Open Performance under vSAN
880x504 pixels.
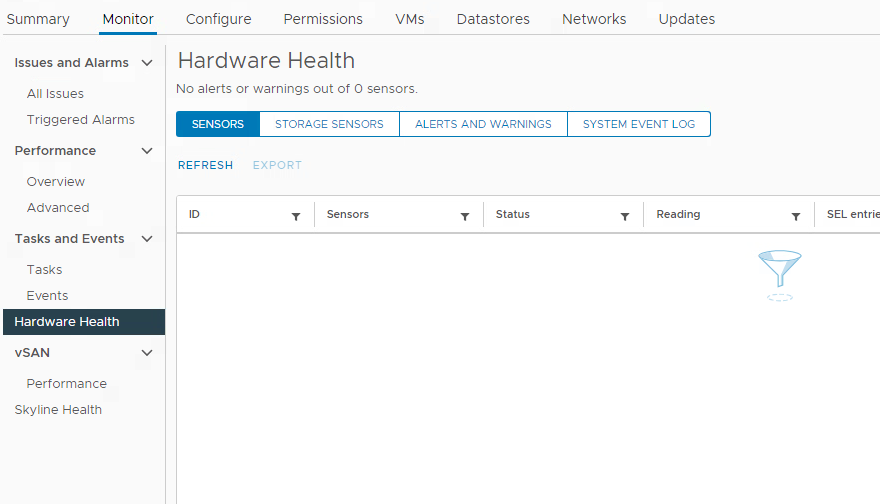pyautogui.click(x=66, y=384)
